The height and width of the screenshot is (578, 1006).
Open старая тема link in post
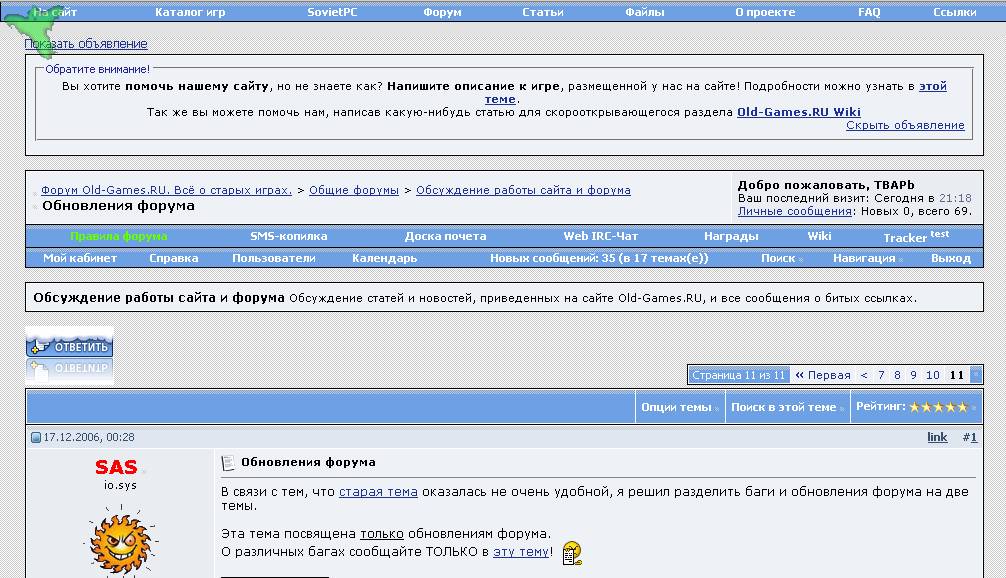[x=378, y=492]
